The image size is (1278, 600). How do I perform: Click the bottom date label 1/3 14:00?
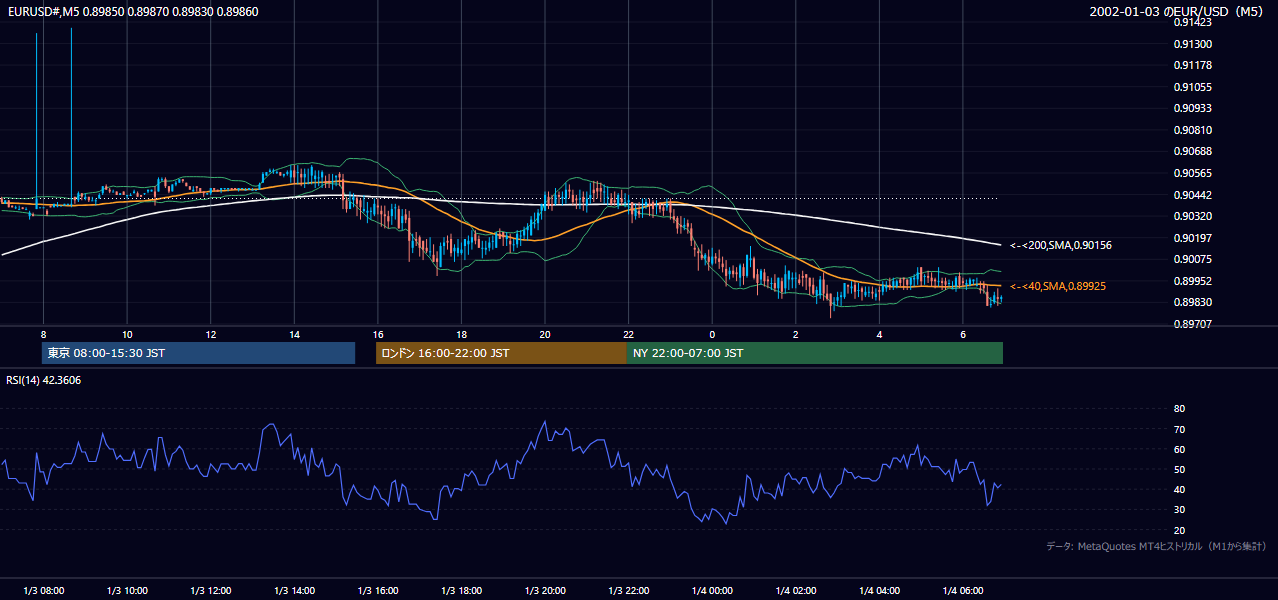pos(294,591)
